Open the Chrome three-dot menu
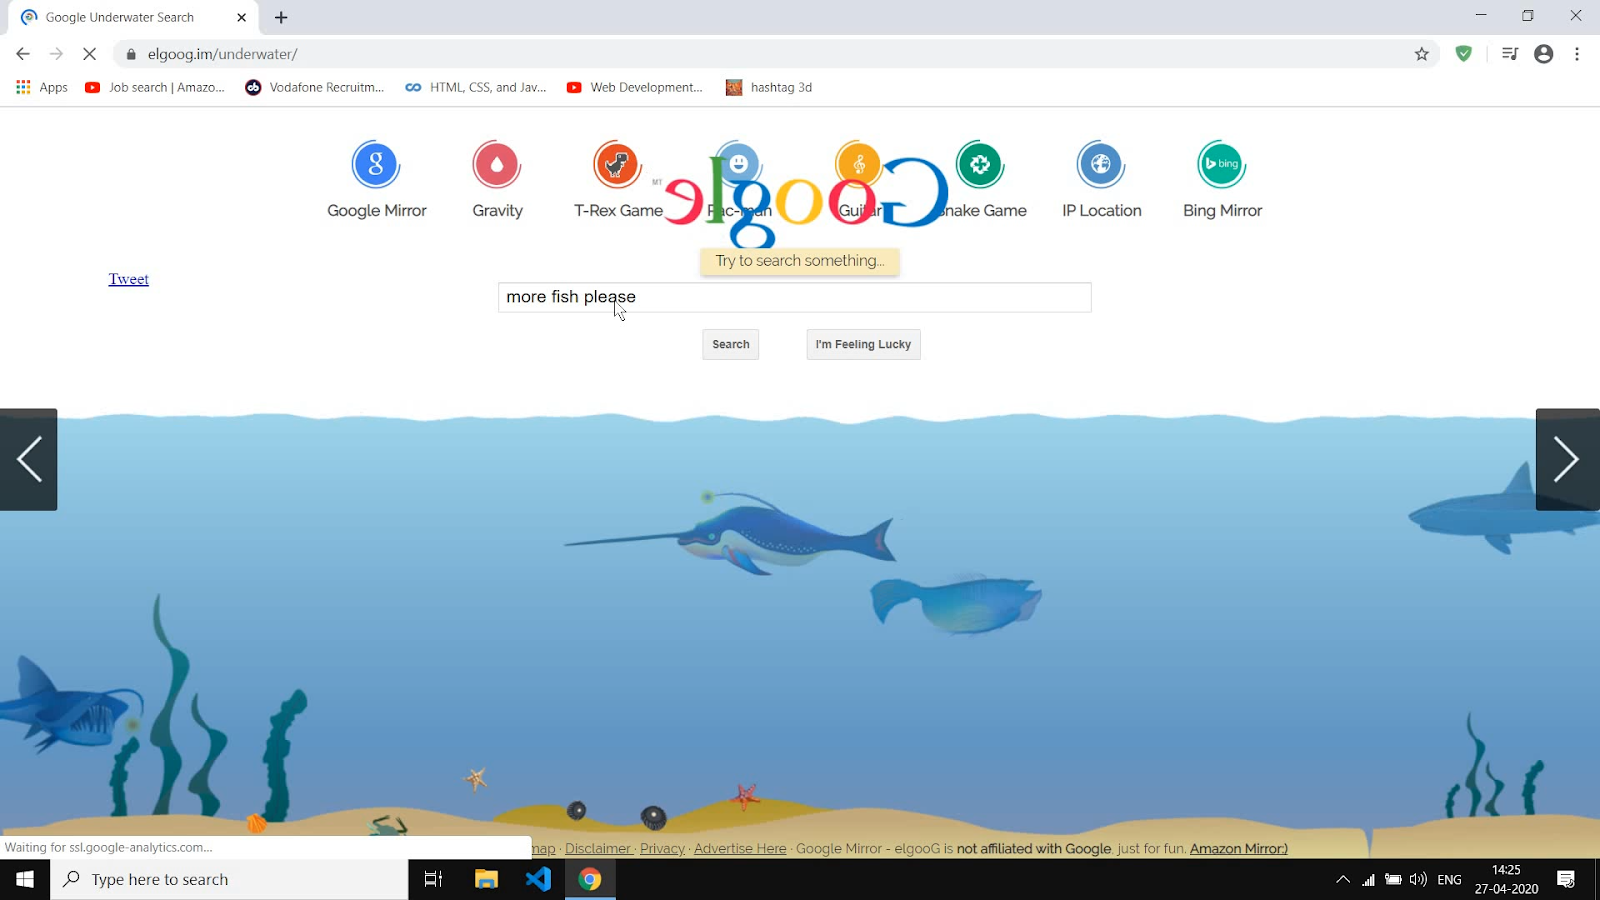 (x=1577, y=54)
